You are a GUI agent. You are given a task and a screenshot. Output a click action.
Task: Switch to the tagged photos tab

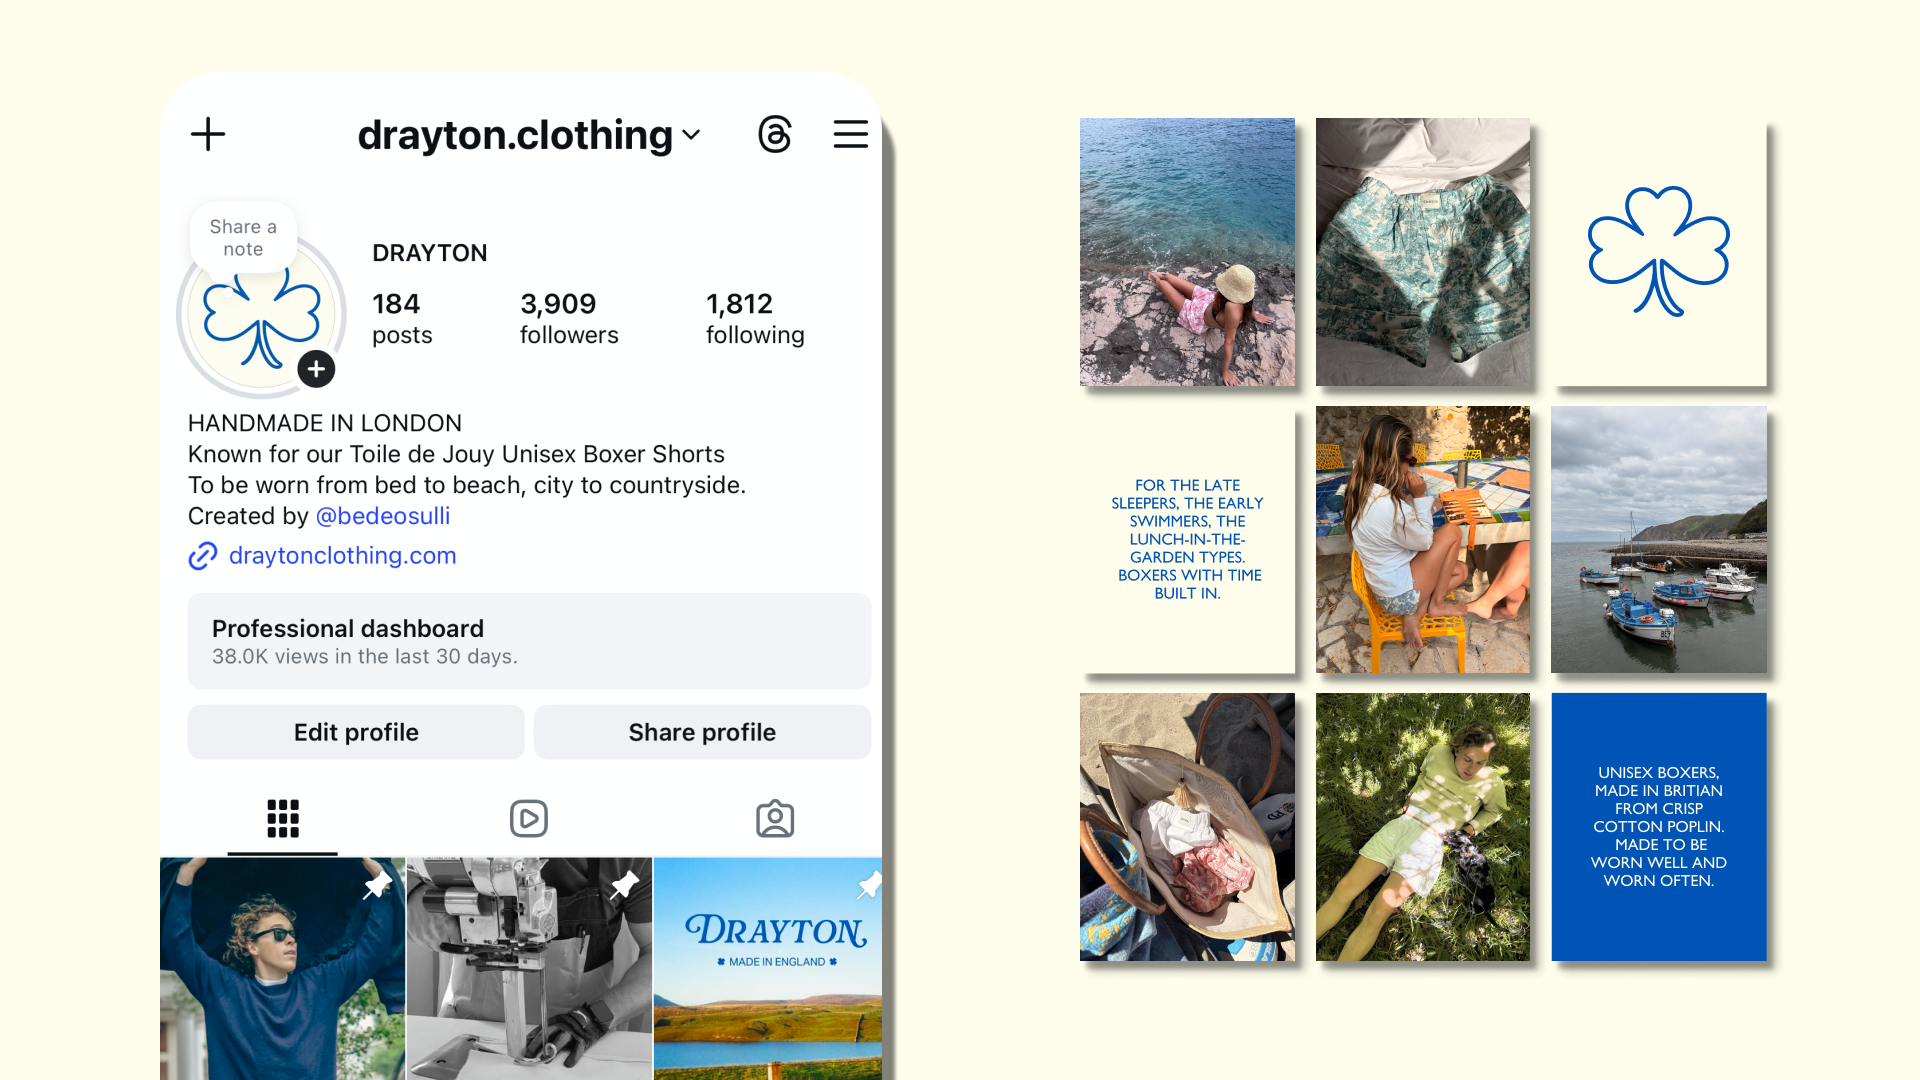tap(775, 818)
